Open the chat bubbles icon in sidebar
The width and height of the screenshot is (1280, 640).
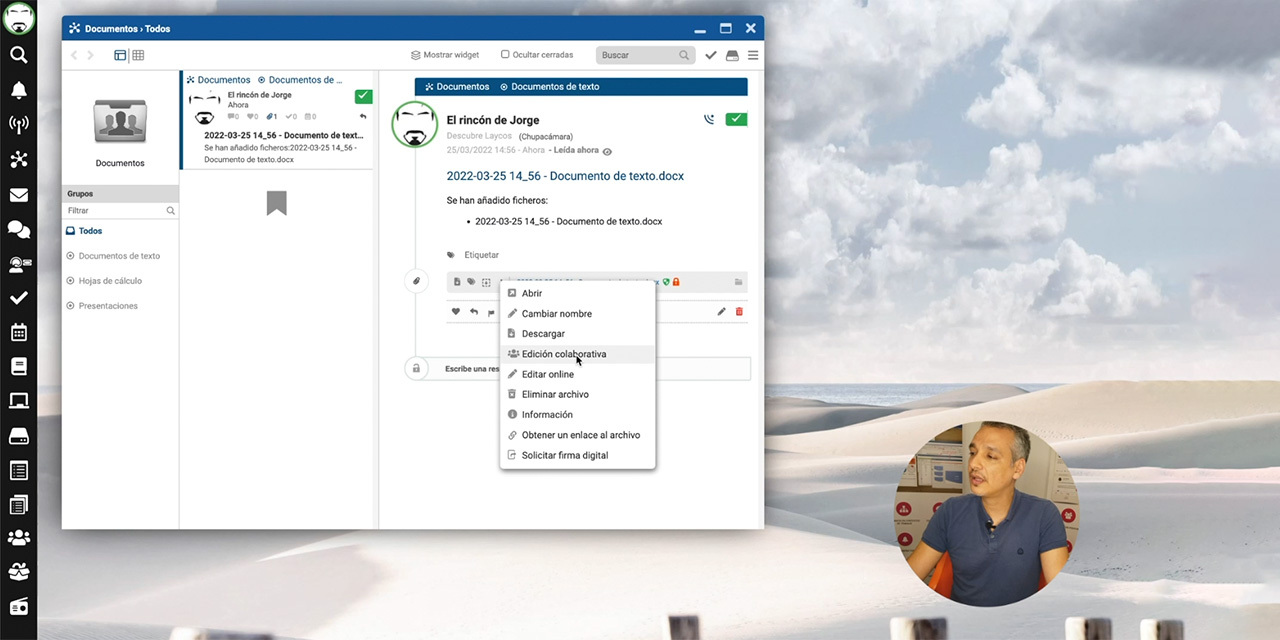18,230
